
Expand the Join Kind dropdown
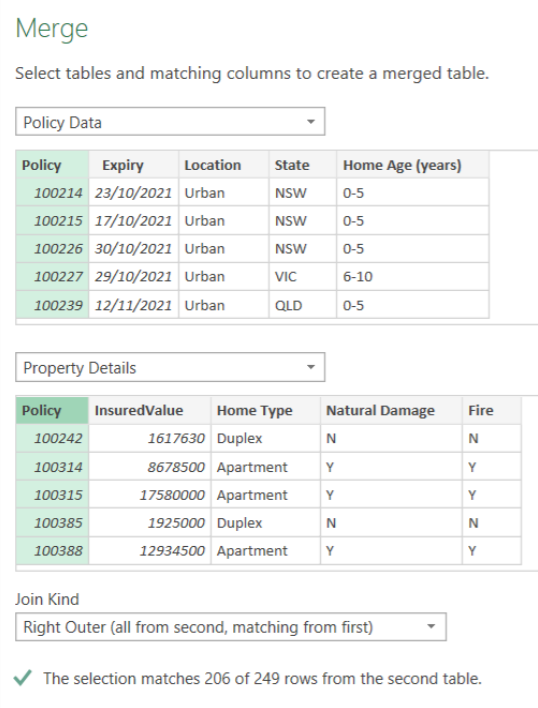(x=231, y=627)
